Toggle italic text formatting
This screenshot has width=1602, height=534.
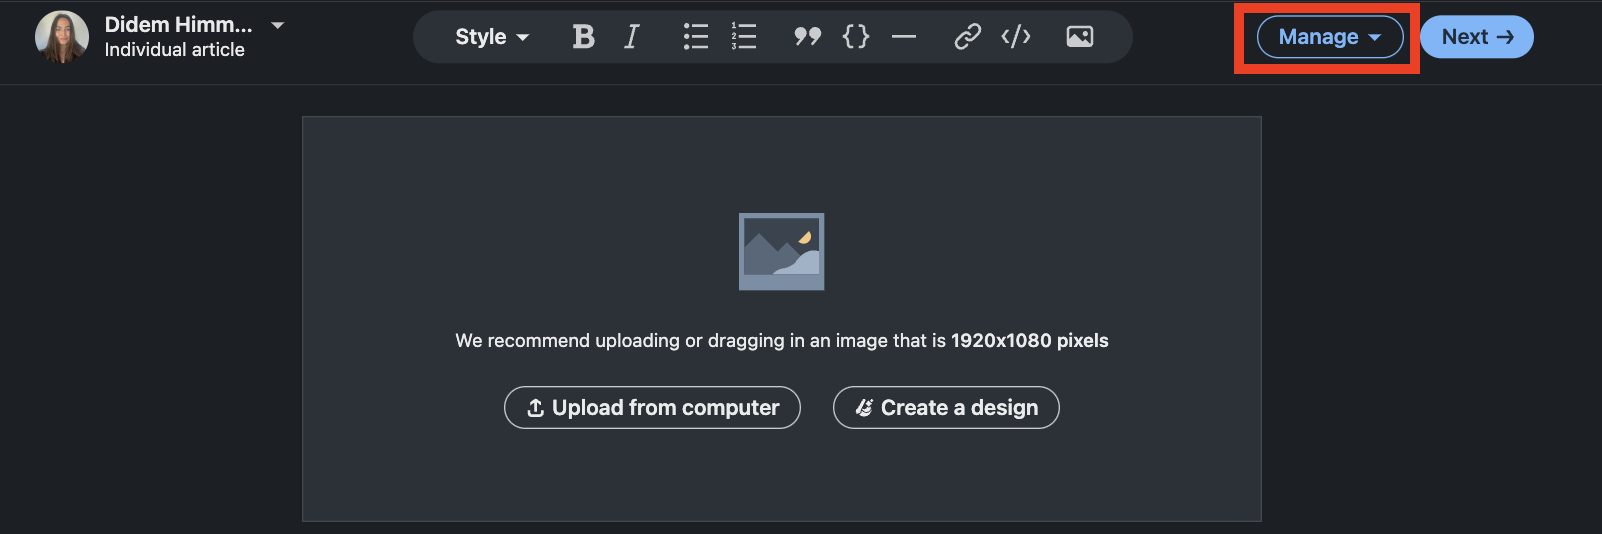point(631,37)
